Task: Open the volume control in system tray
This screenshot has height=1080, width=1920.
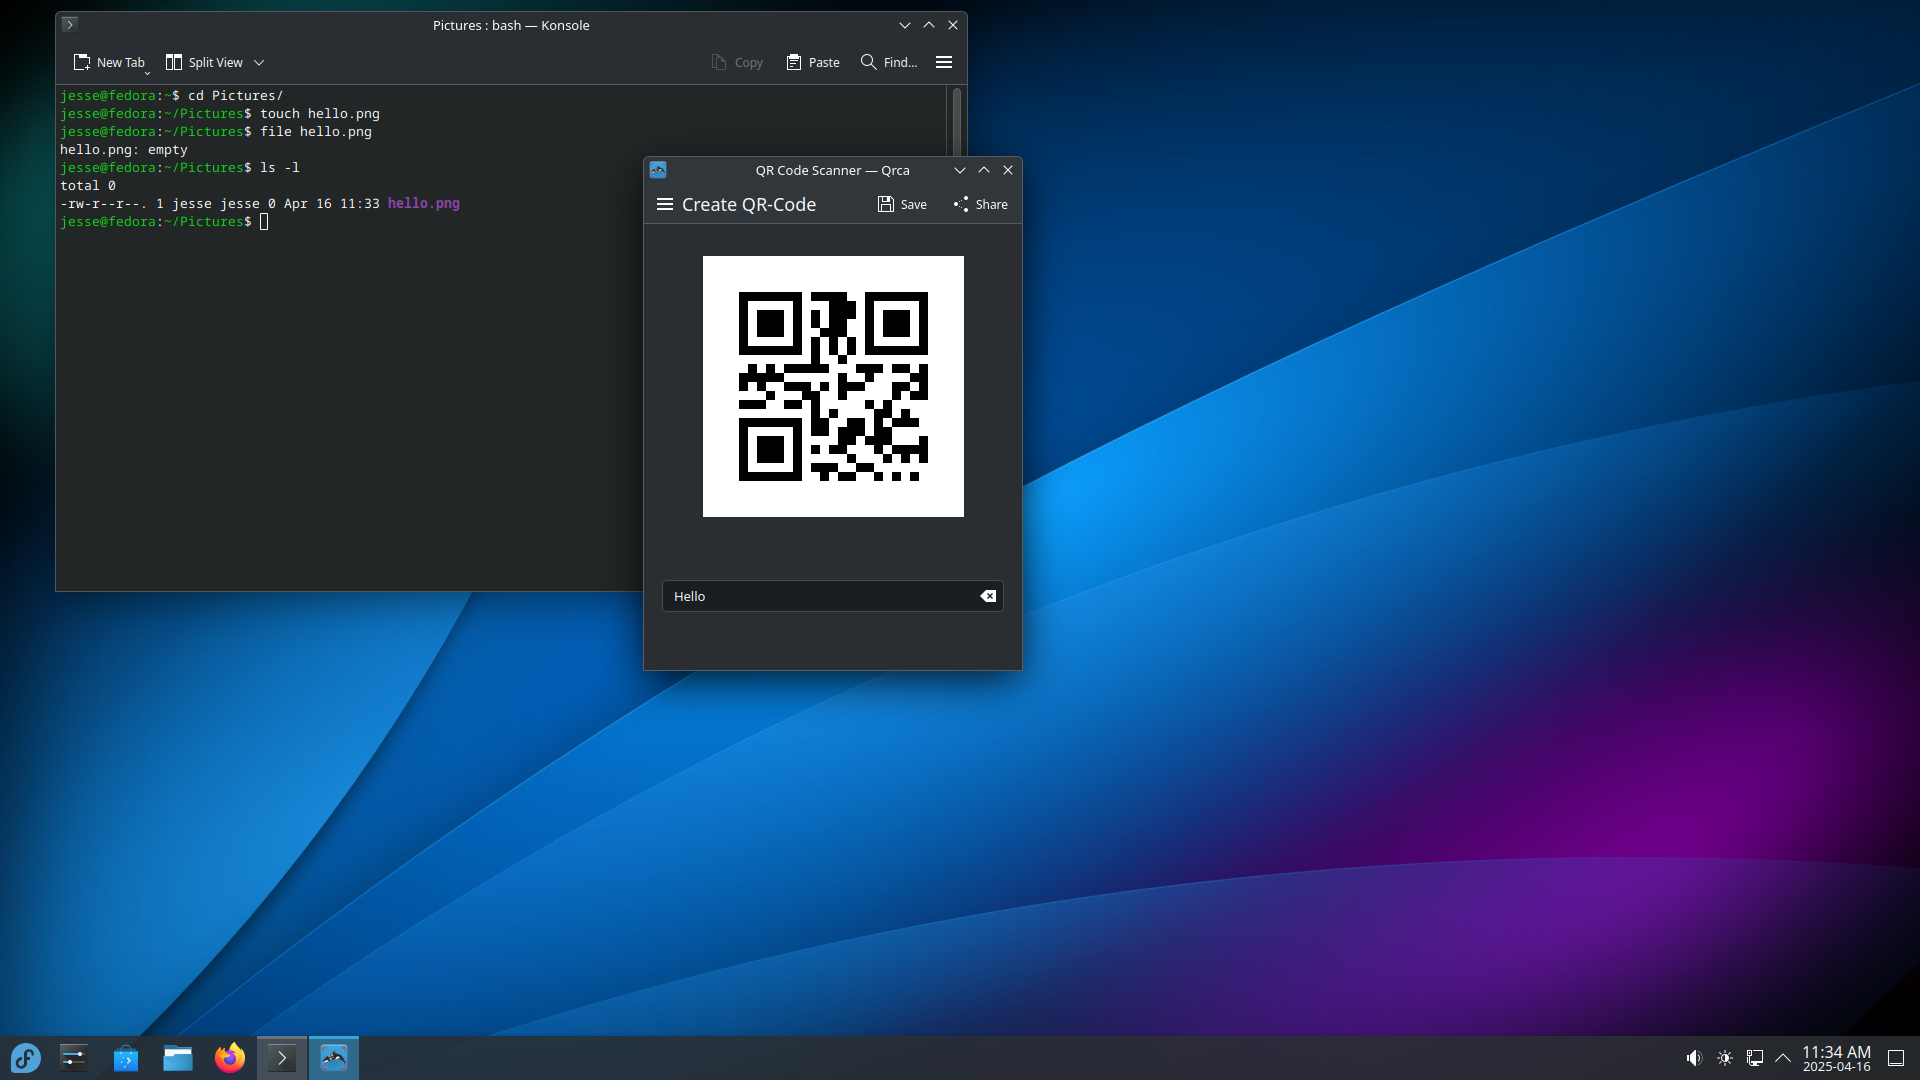Action: 1694,1058
